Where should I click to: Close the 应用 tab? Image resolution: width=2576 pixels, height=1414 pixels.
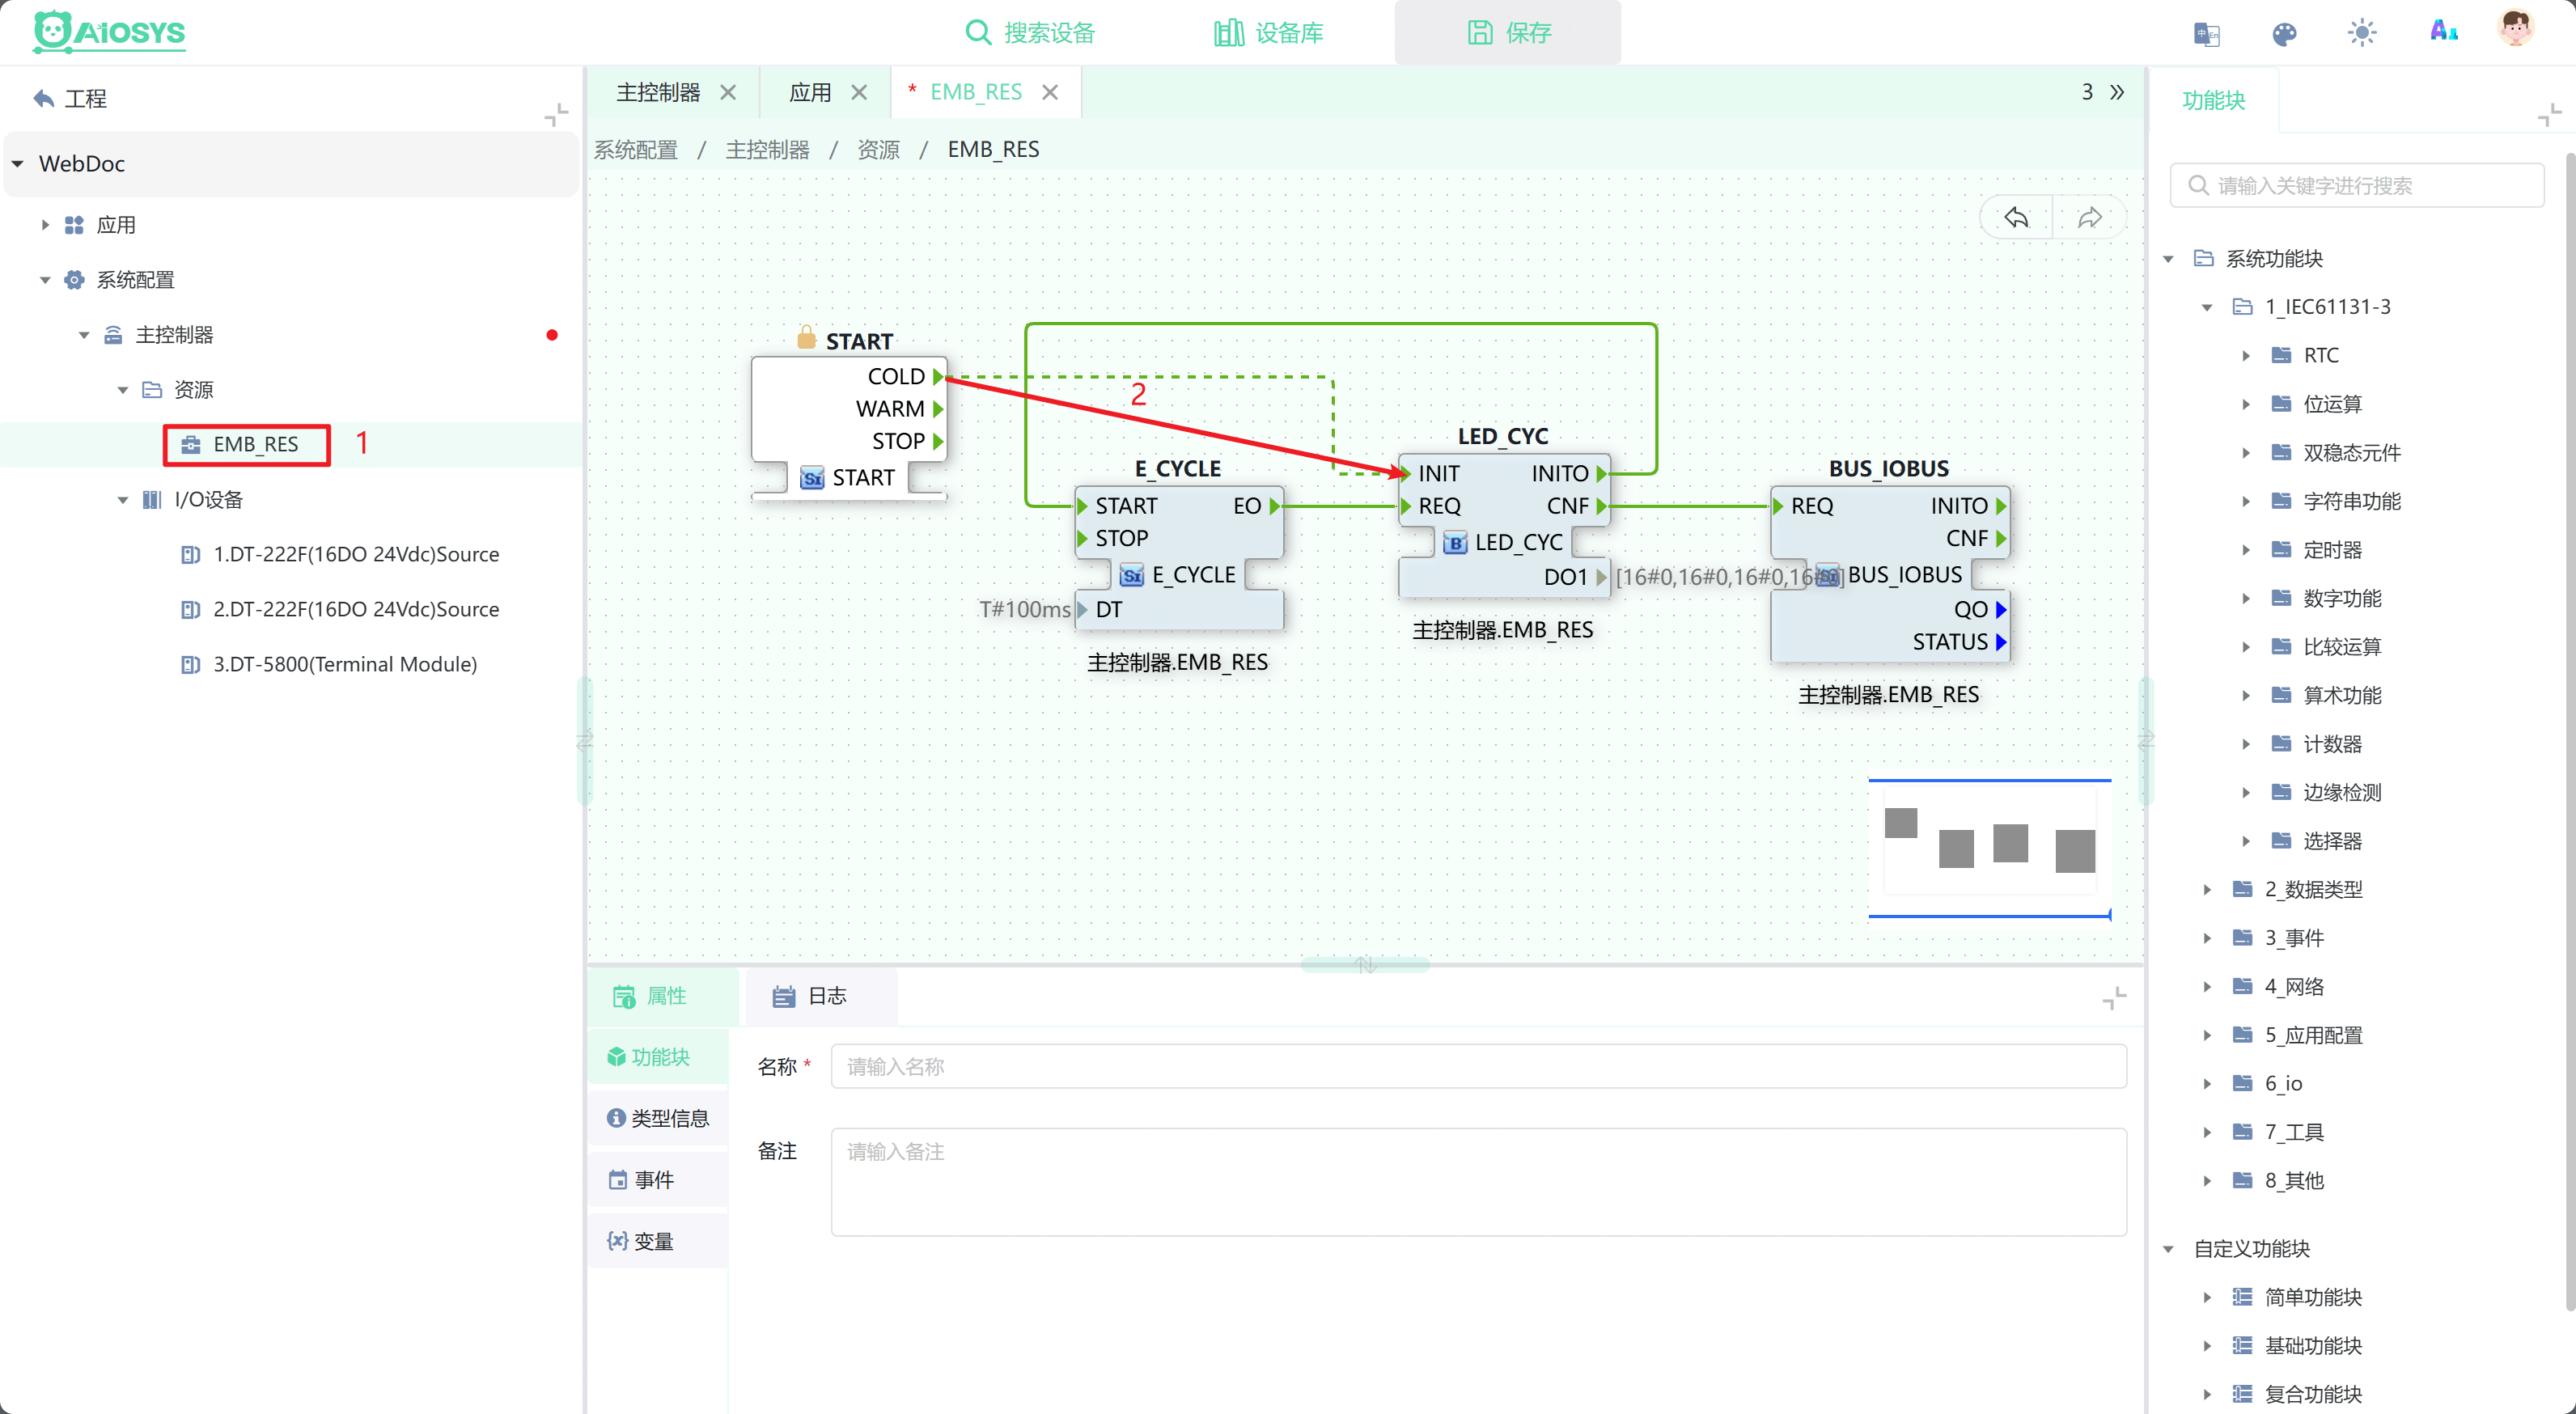(859, 92)
